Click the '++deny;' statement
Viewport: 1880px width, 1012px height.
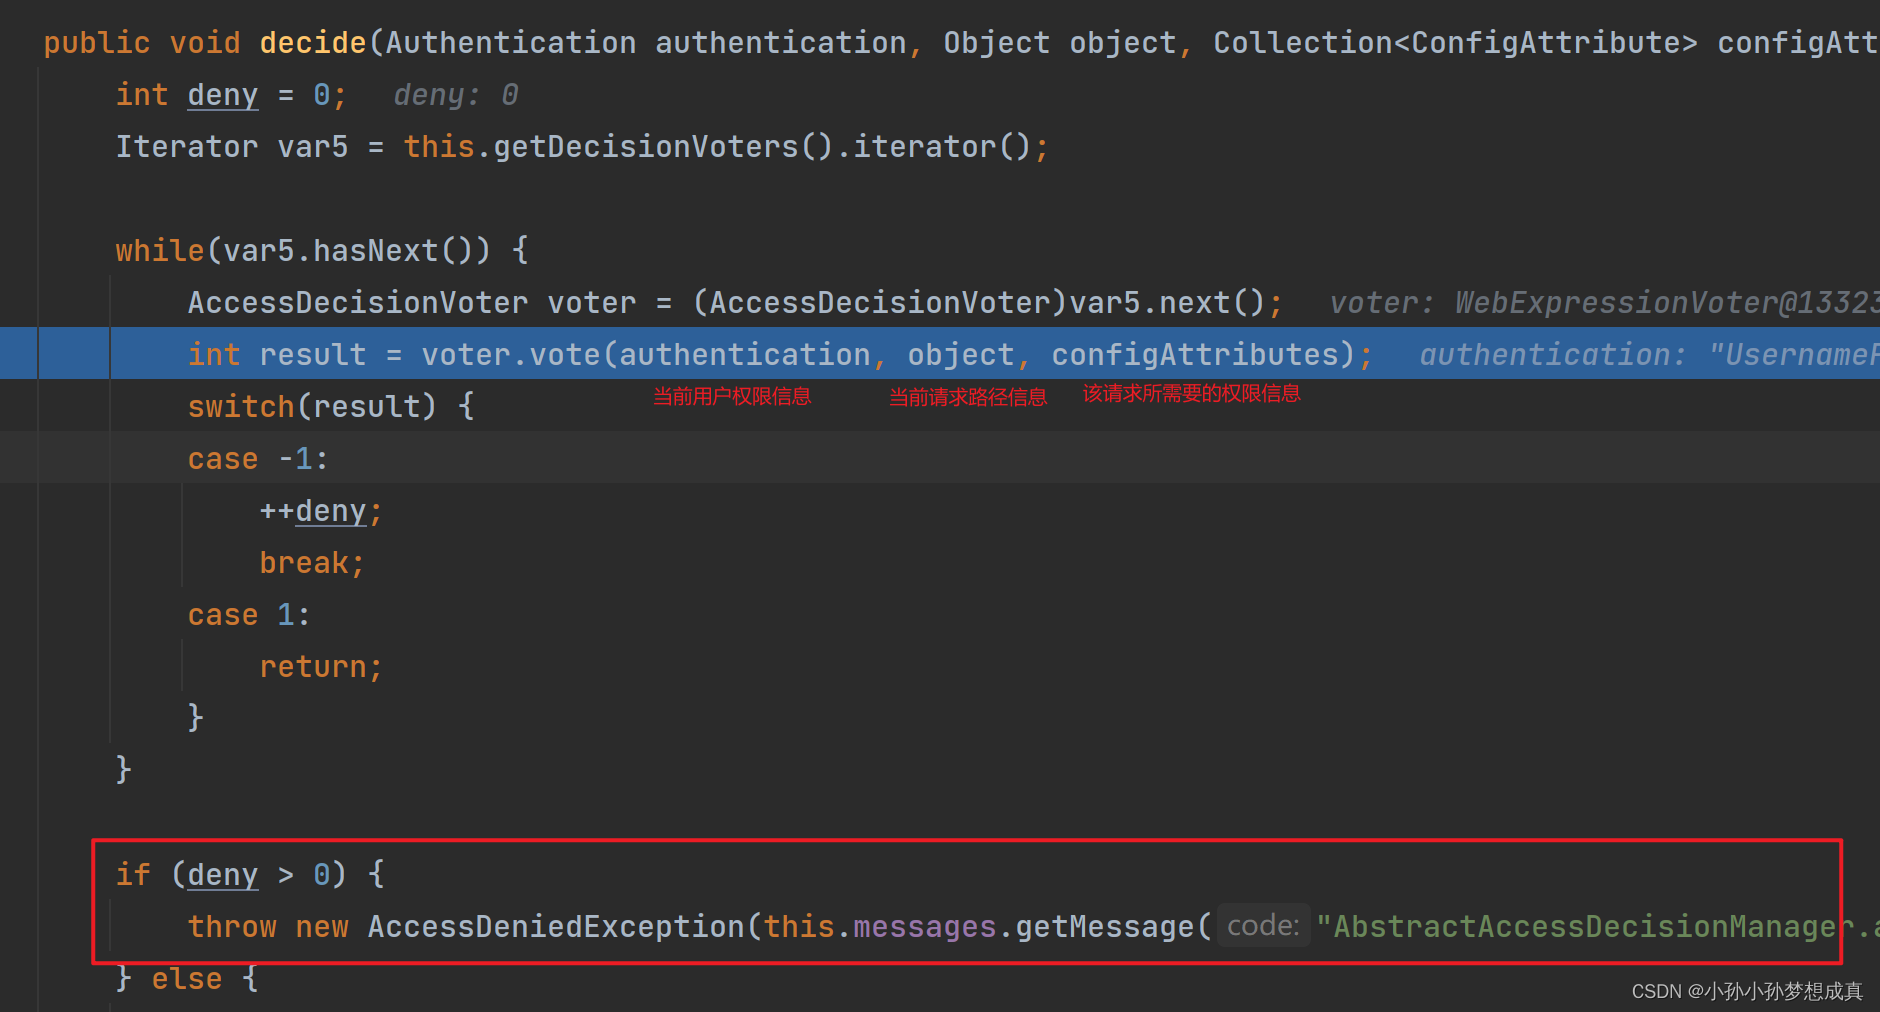321,511
